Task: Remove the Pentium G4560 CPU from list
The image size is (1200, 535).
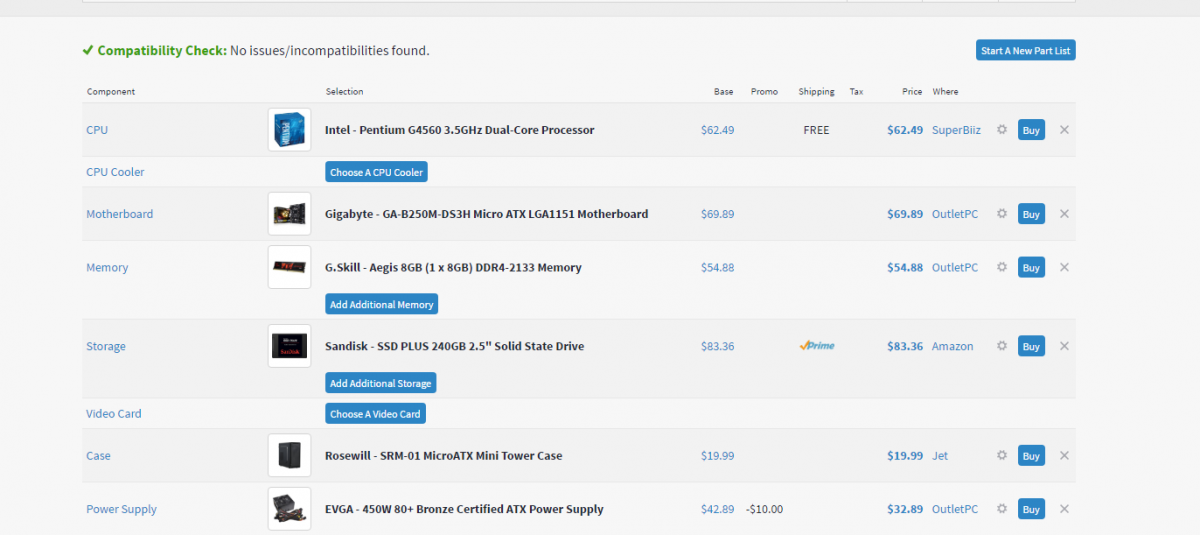Action: [x=1064, y=130]
